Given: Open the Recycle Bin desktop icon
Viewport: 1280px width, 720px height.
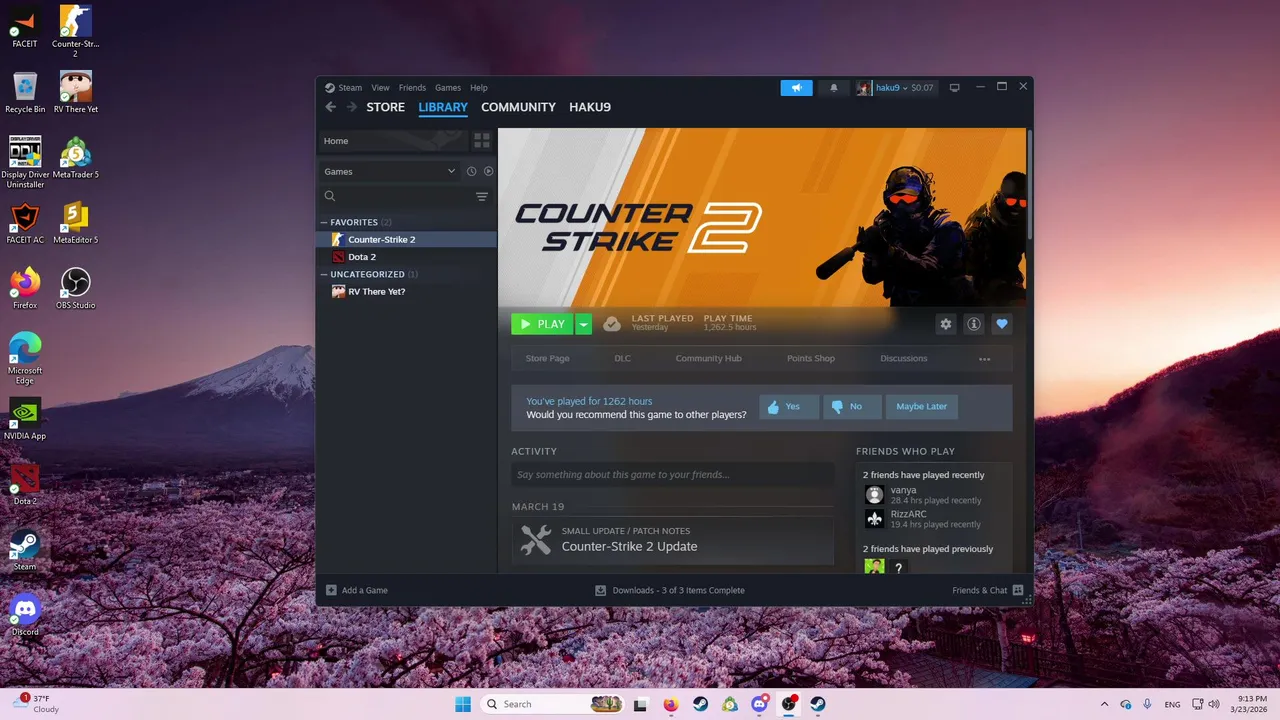Looking at the screenshot, I should click(25, 92).
